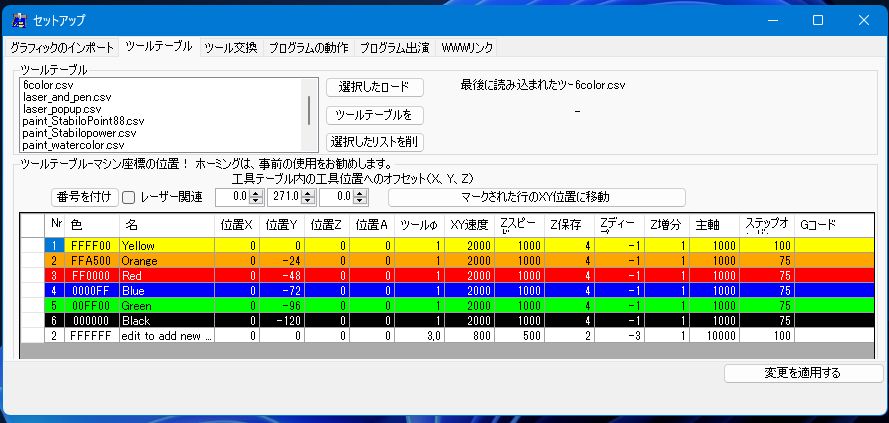Click the セットアップ window title icon

20,20
